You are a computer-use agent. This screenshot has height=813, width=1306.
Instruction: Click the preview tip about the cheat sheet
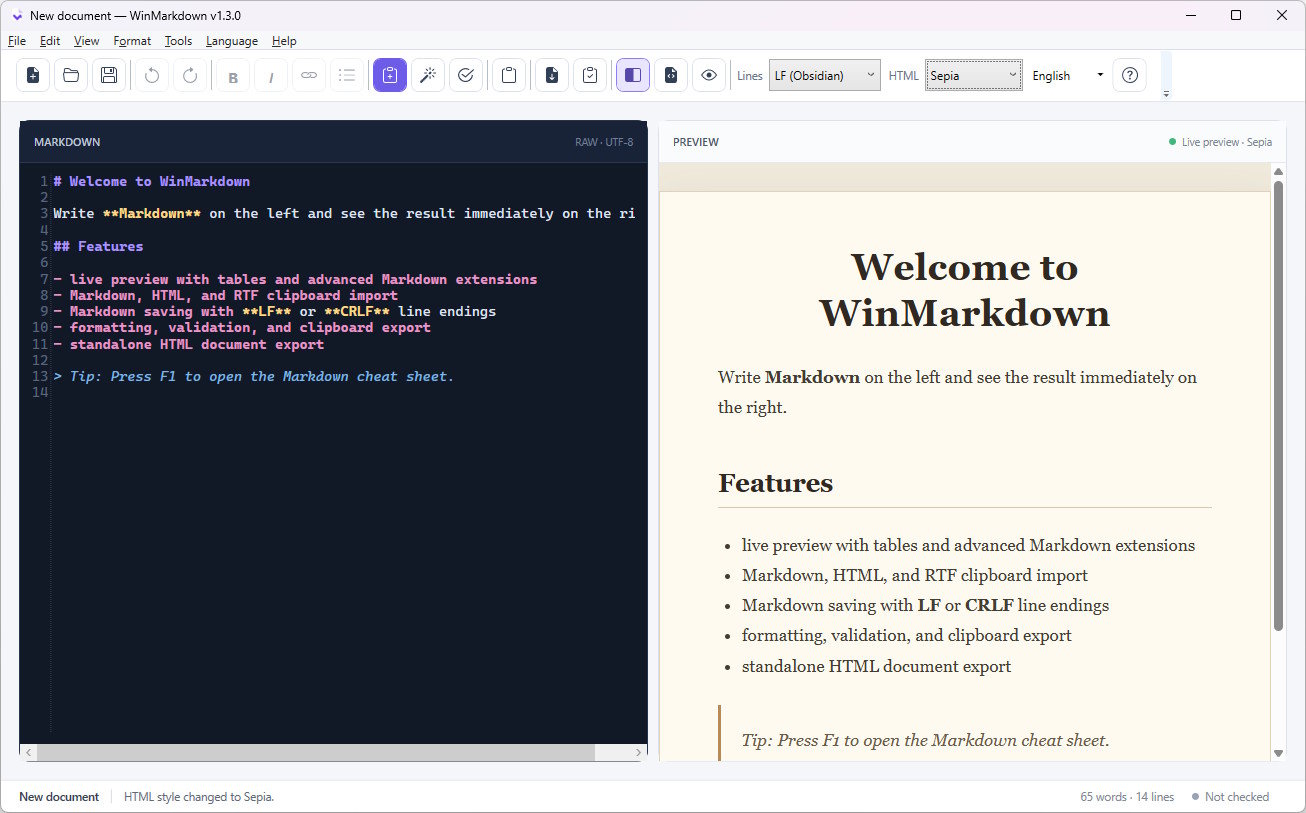[x=926, y=740]
